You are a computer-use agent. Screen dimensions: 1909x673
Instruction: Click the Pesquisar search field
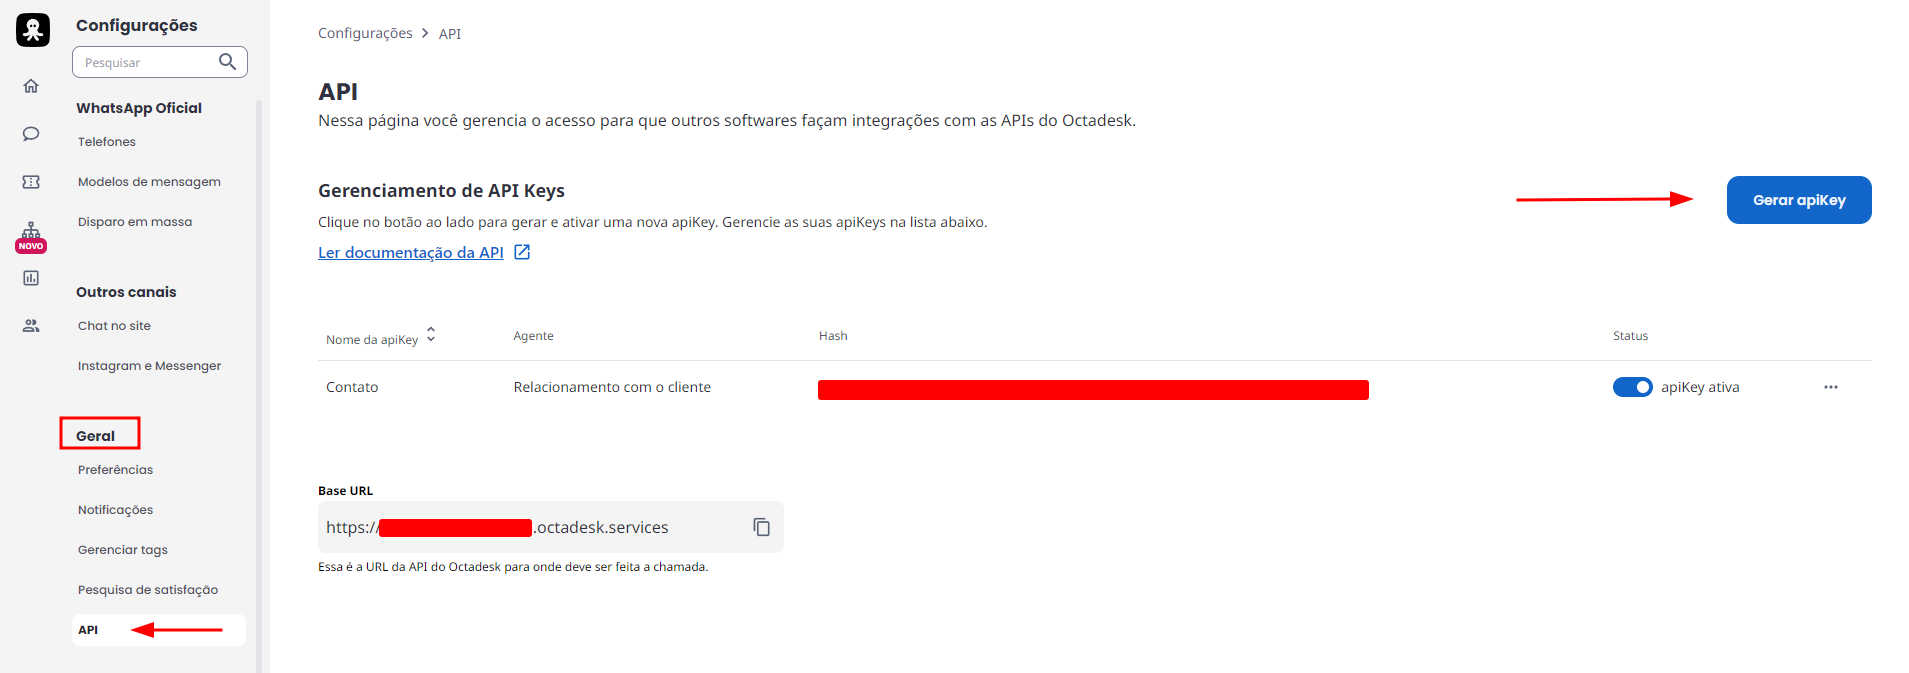click(160, 62)
